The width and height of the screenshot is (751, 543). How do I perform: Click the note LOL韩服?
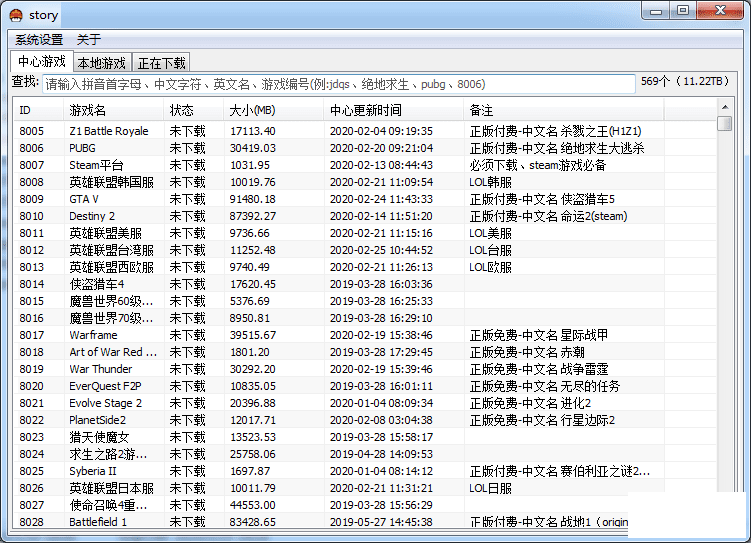click(x=490, y=182)
